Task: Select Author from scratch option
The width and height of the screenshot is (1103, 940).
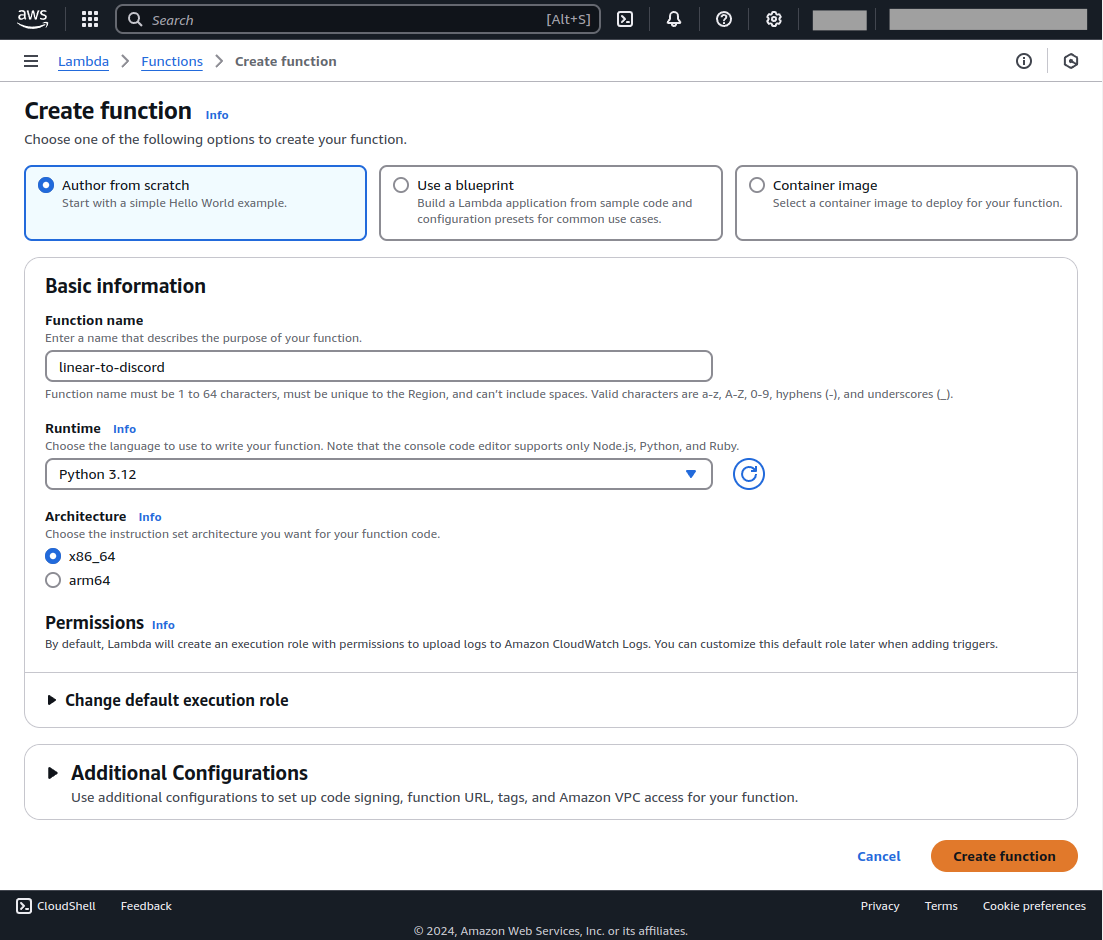Action: pos(196,203)
